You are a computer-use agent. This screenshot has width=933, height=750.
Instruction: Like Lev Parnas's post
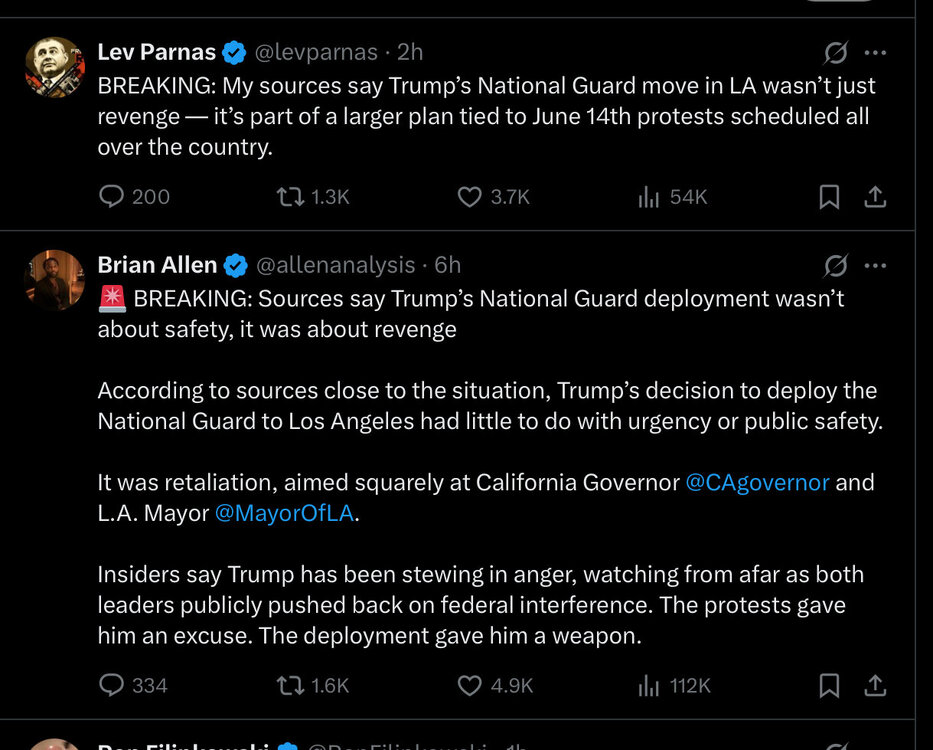pyautogui.click(x=469, y=197)
